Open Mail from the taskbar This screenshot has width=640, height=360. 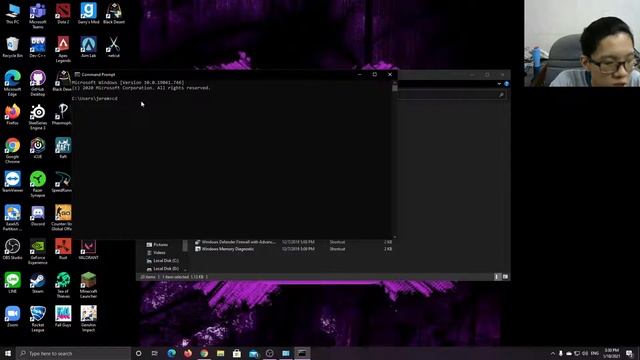click(253, 353)
